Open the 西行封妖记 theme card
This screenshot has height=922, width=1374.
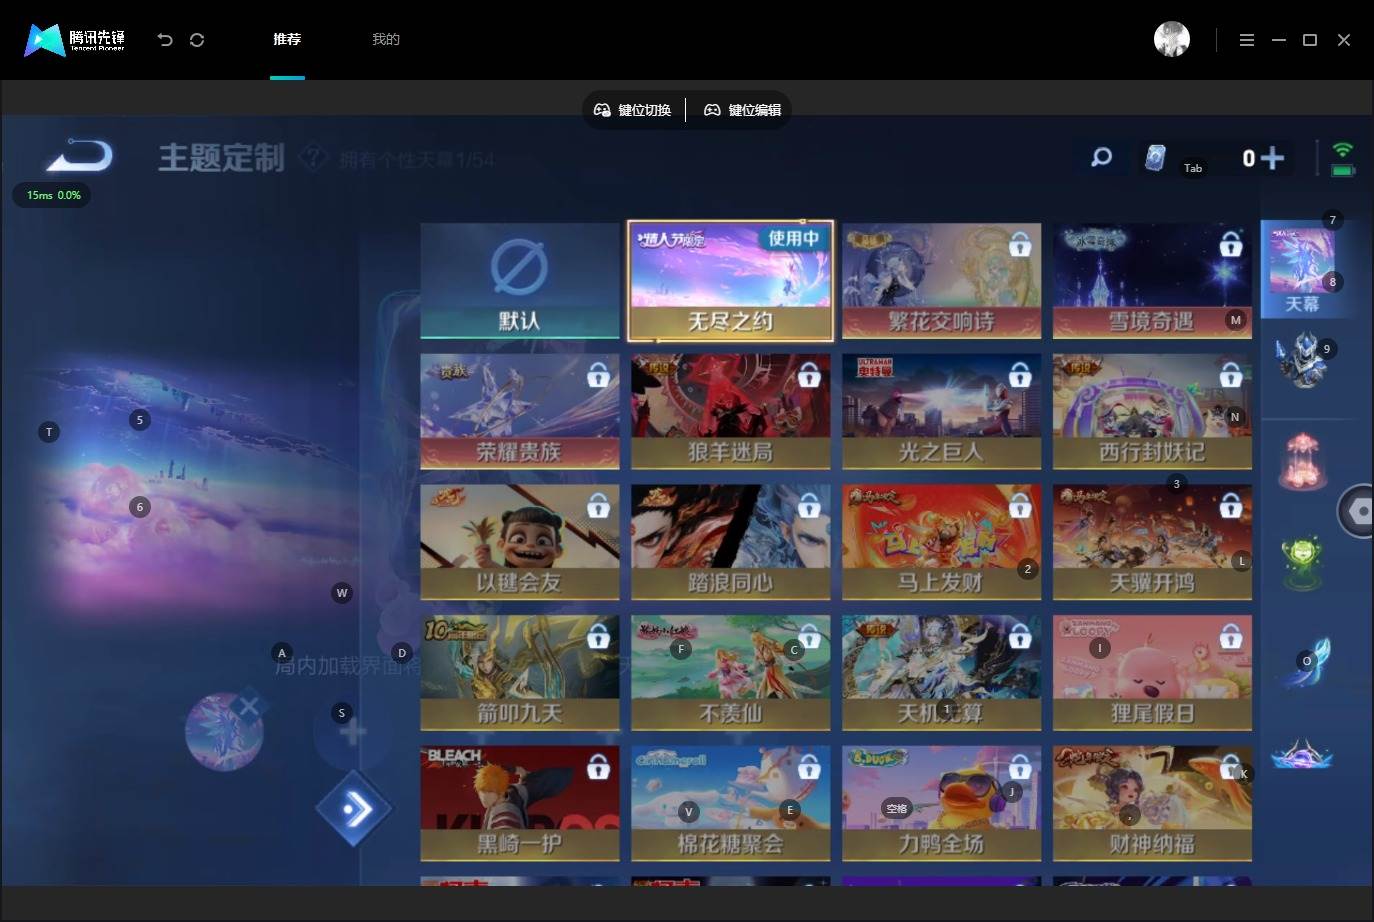[1152, 411]
